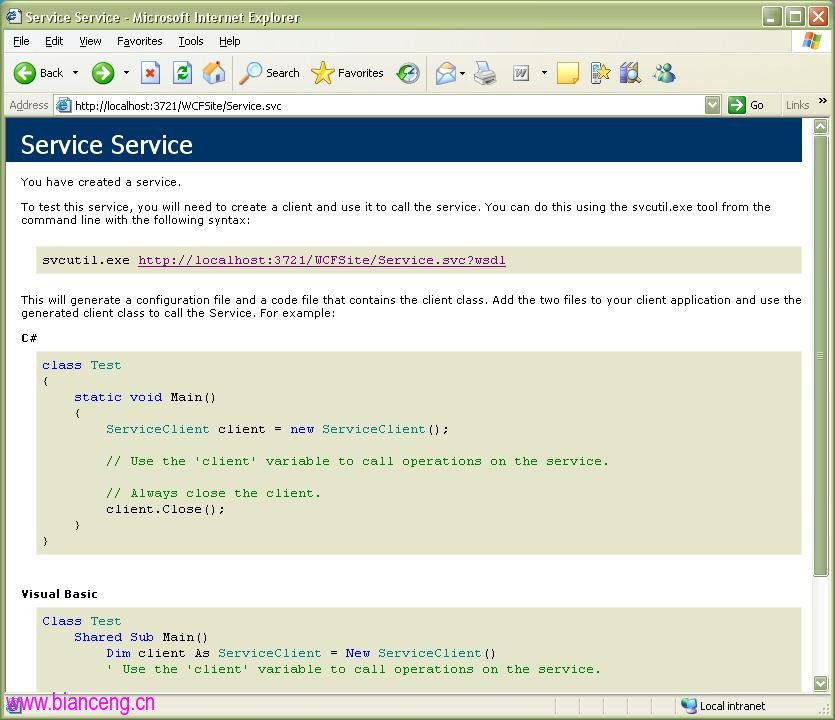
Task: Open the yellow Discuss note icon
Action: [568, 73]
